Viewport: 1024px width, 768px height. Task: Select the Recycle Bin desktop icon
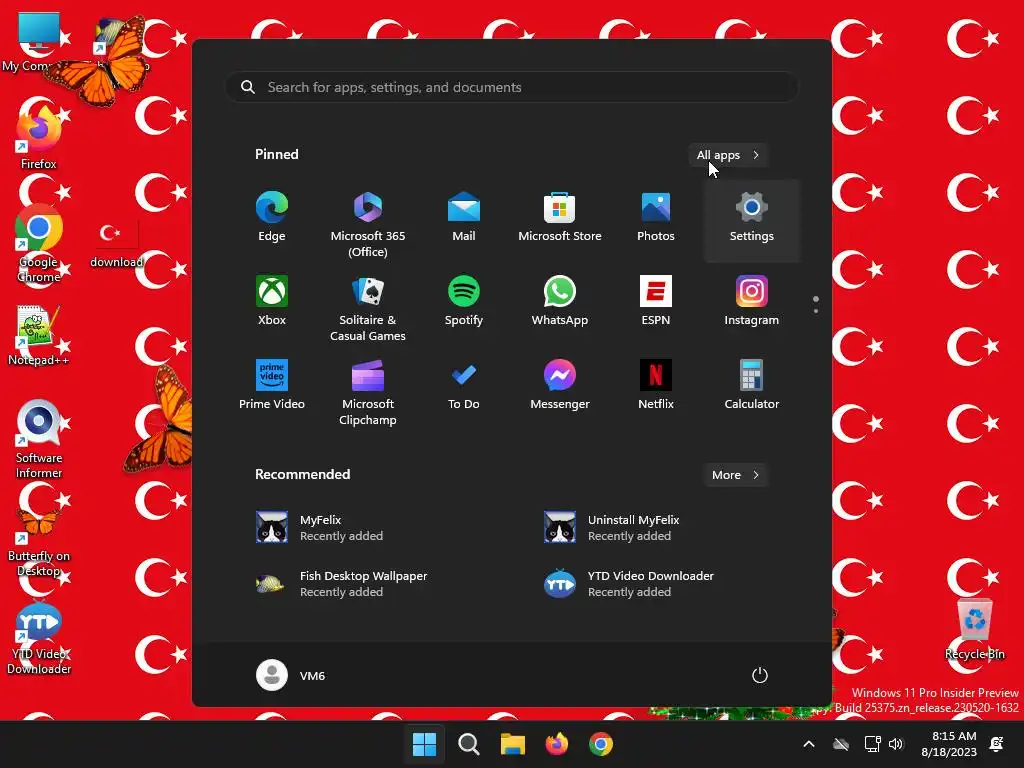point(975,629)
